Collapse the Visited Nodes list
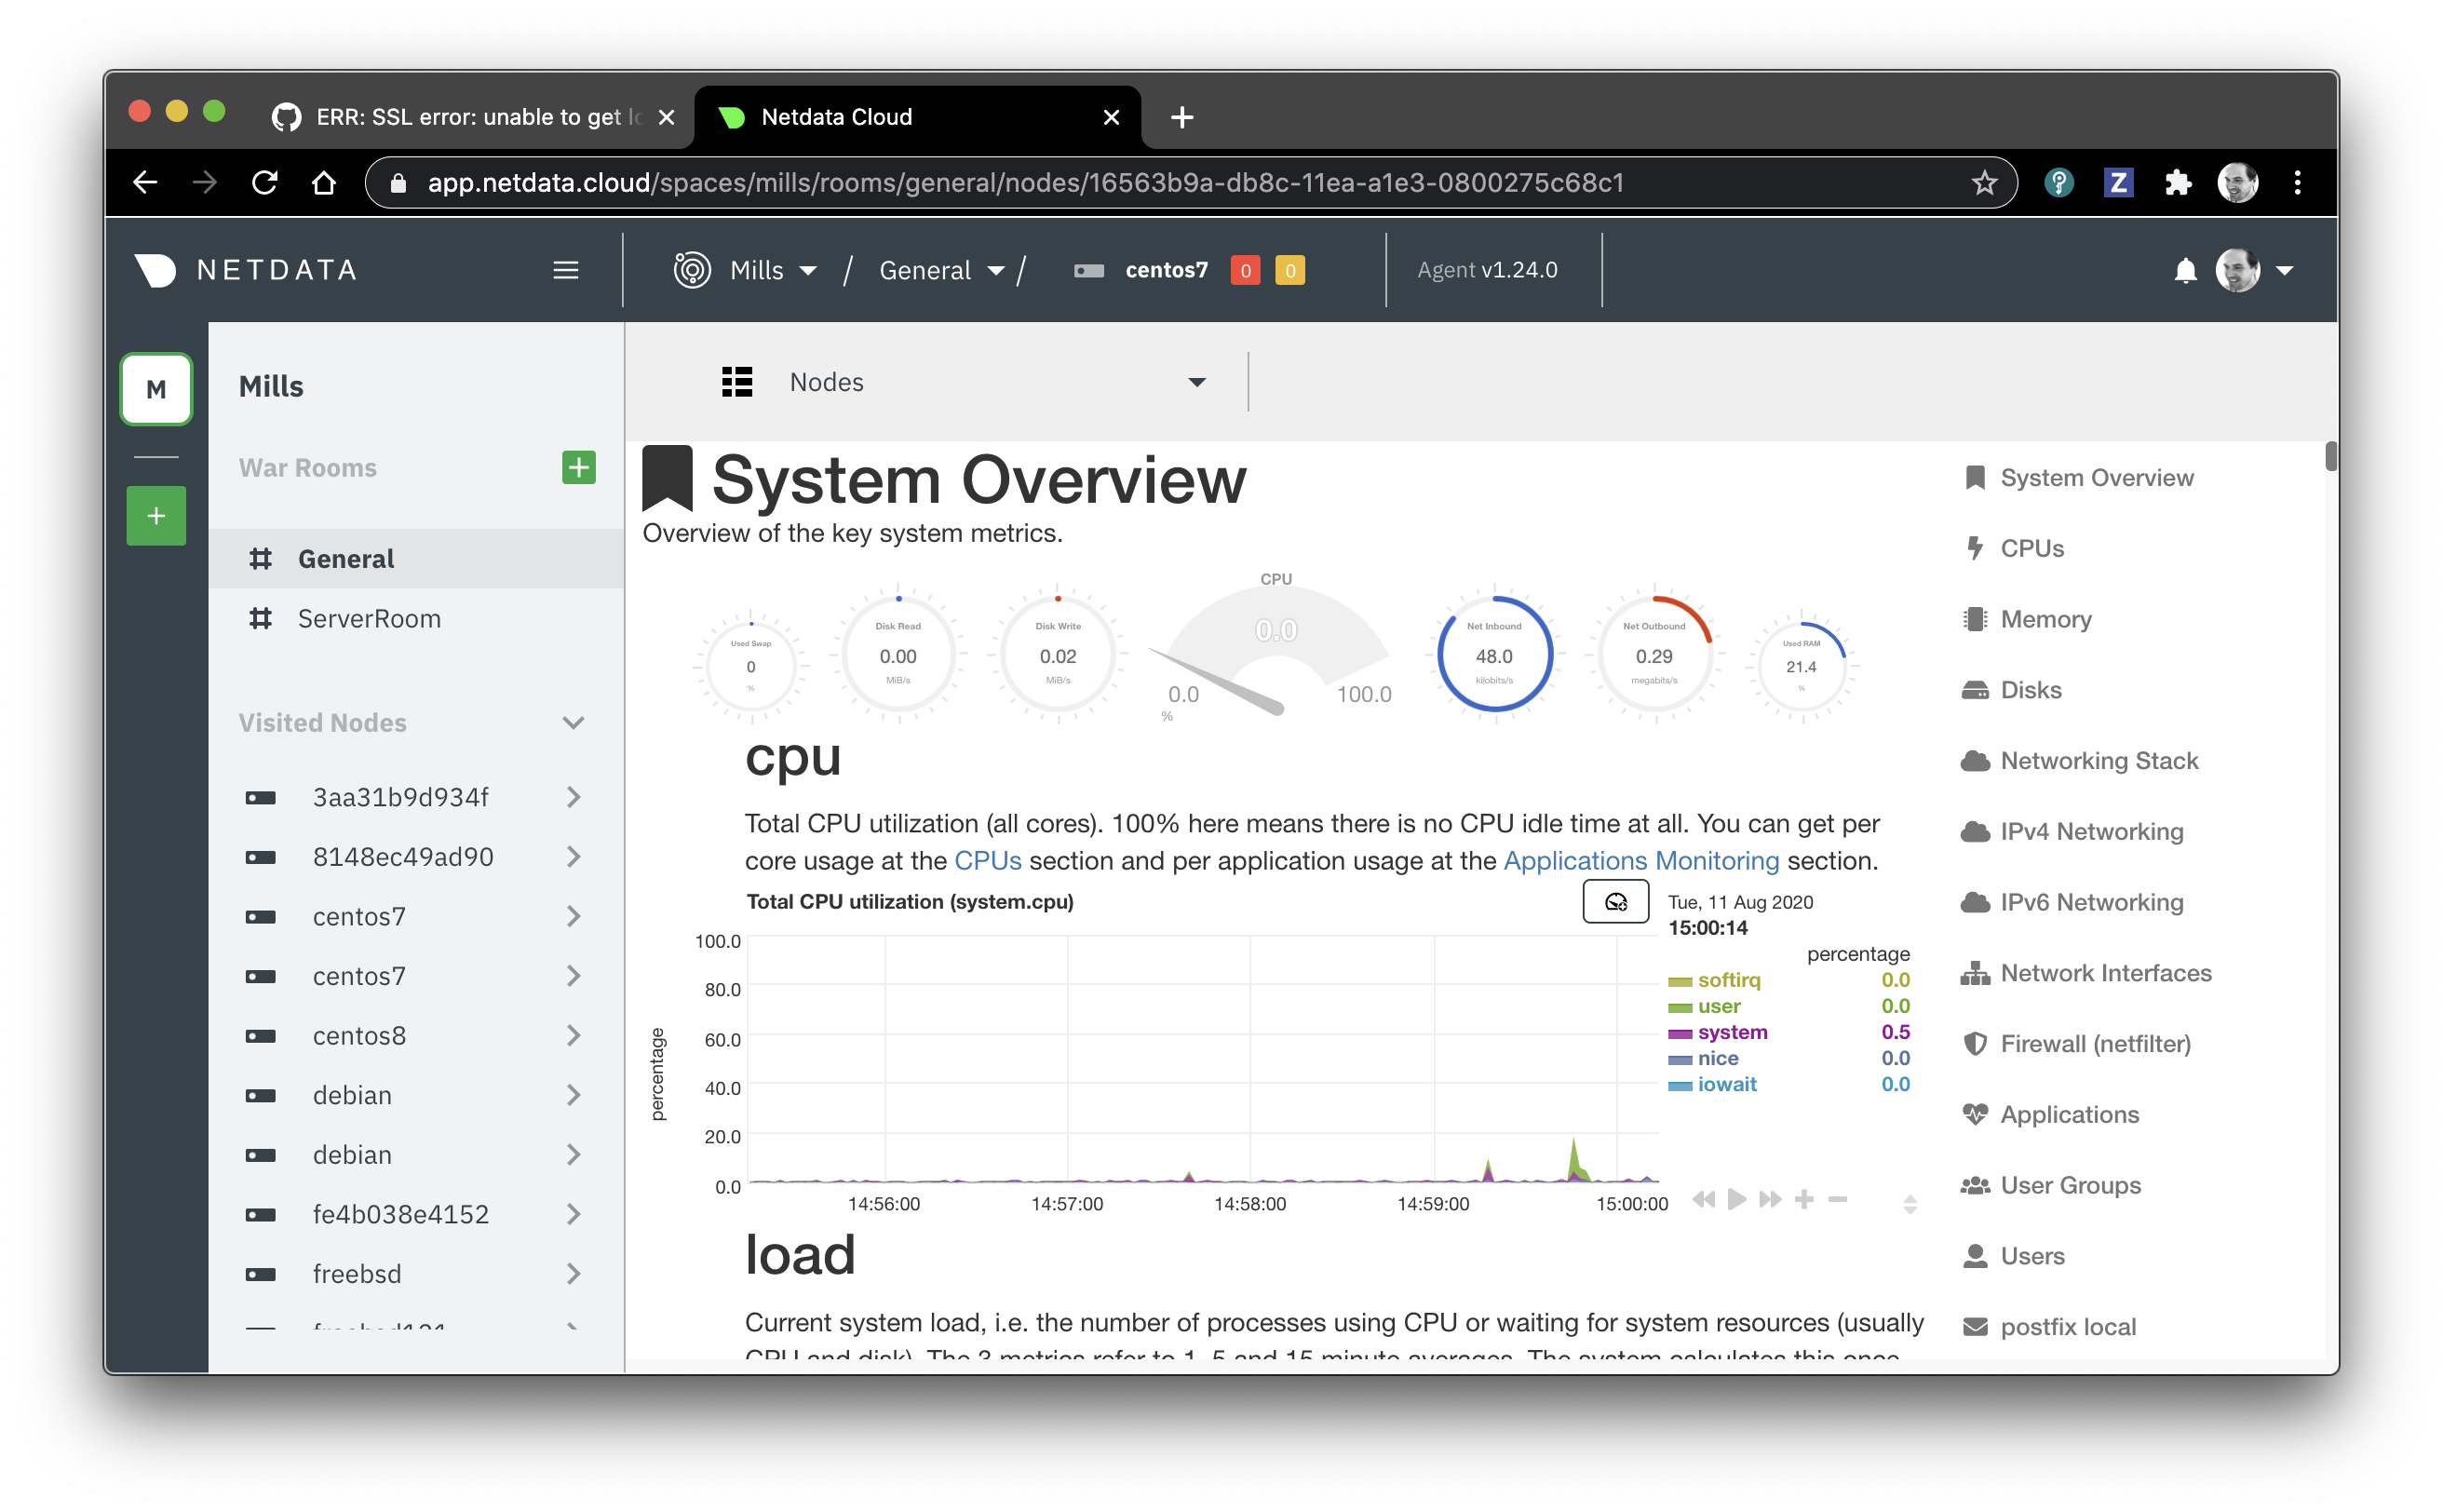This screenshot has height=1512, width=2443. tap(572, 722)
